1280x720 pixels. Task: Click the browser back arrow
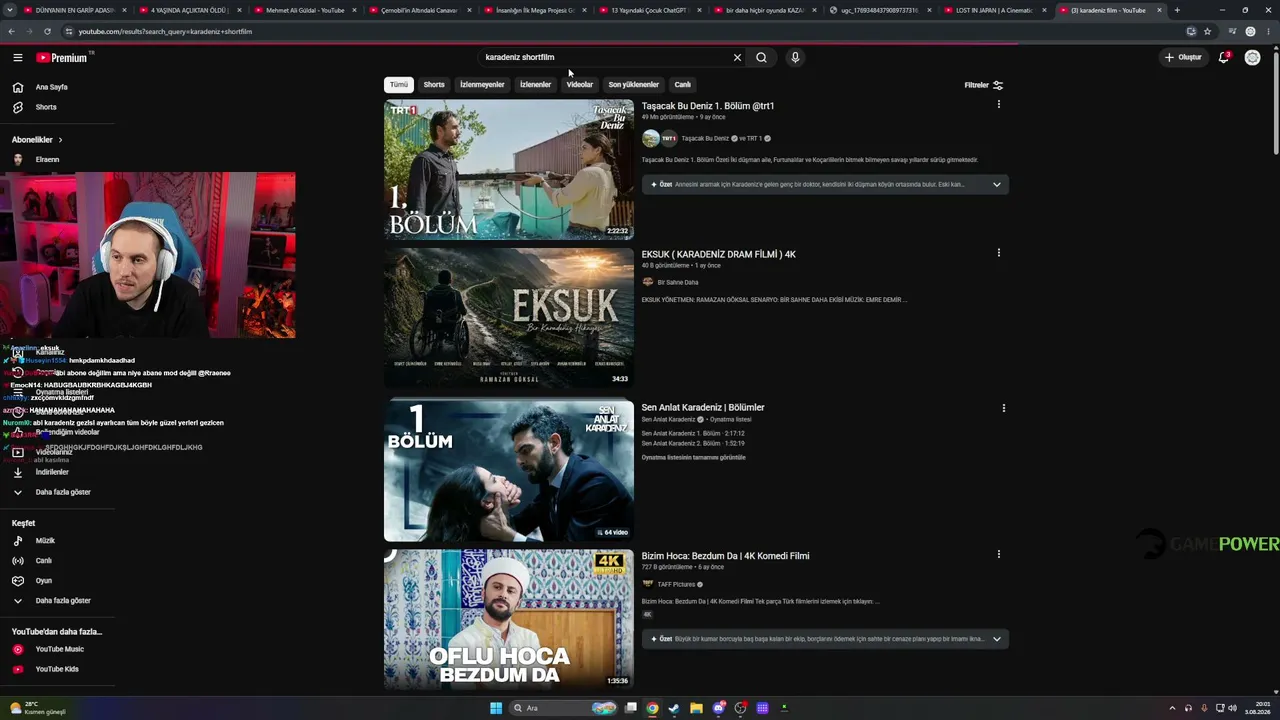pyautogui.click(x=11, y=31)
